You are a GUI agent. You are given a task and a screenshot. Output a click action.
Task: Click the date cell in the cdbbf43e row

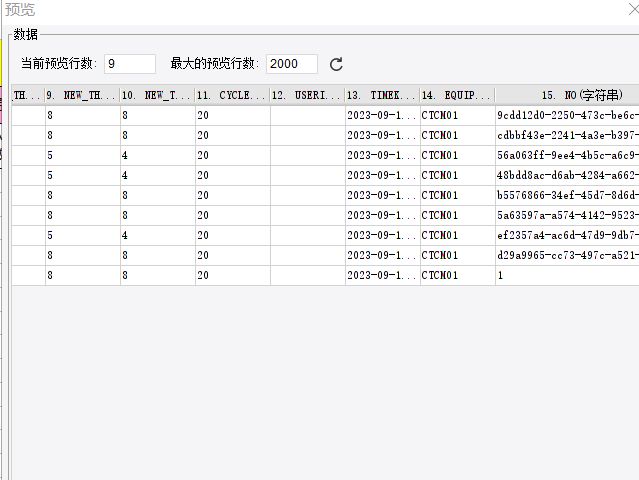pyautogui.click(x=383, y=135)
